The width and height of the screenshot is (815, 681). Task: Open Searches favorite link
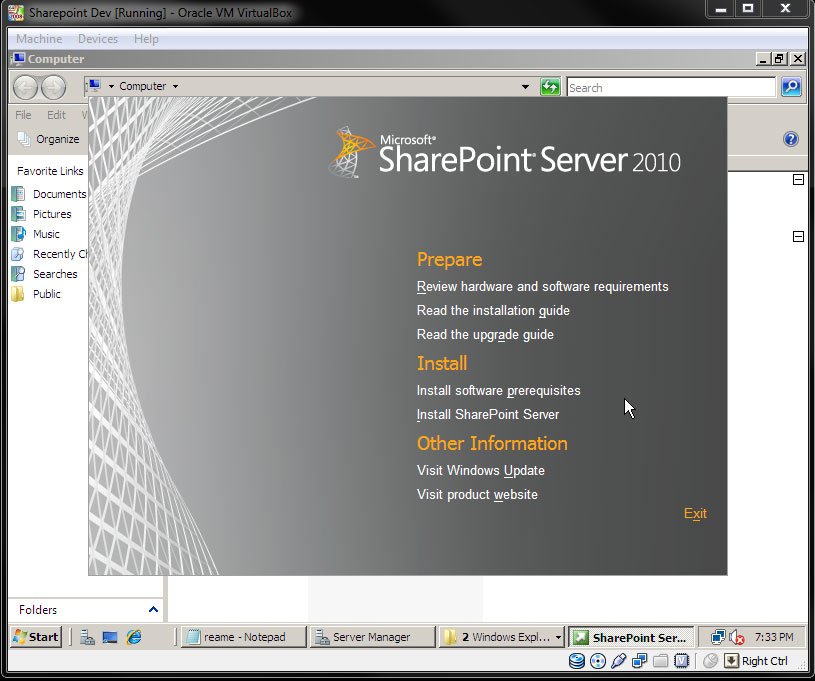(x=45, y=274)
